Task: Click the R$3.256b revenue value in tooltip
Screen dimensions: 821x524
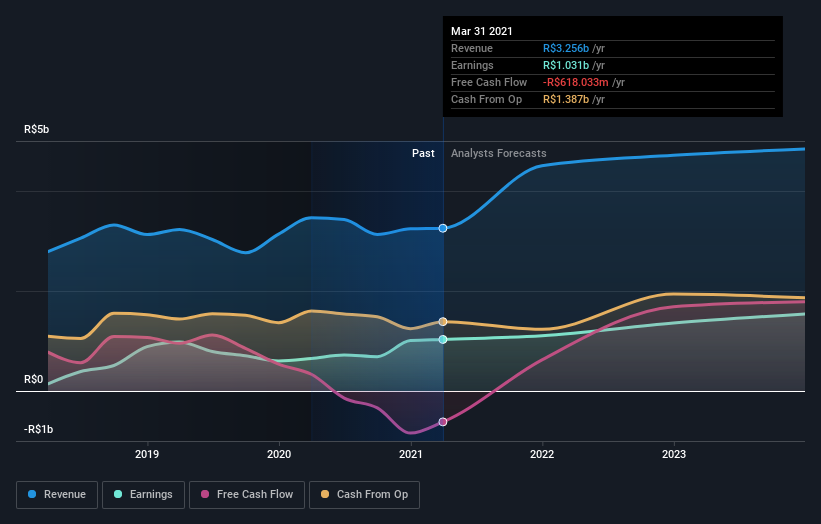Action: 566,49
